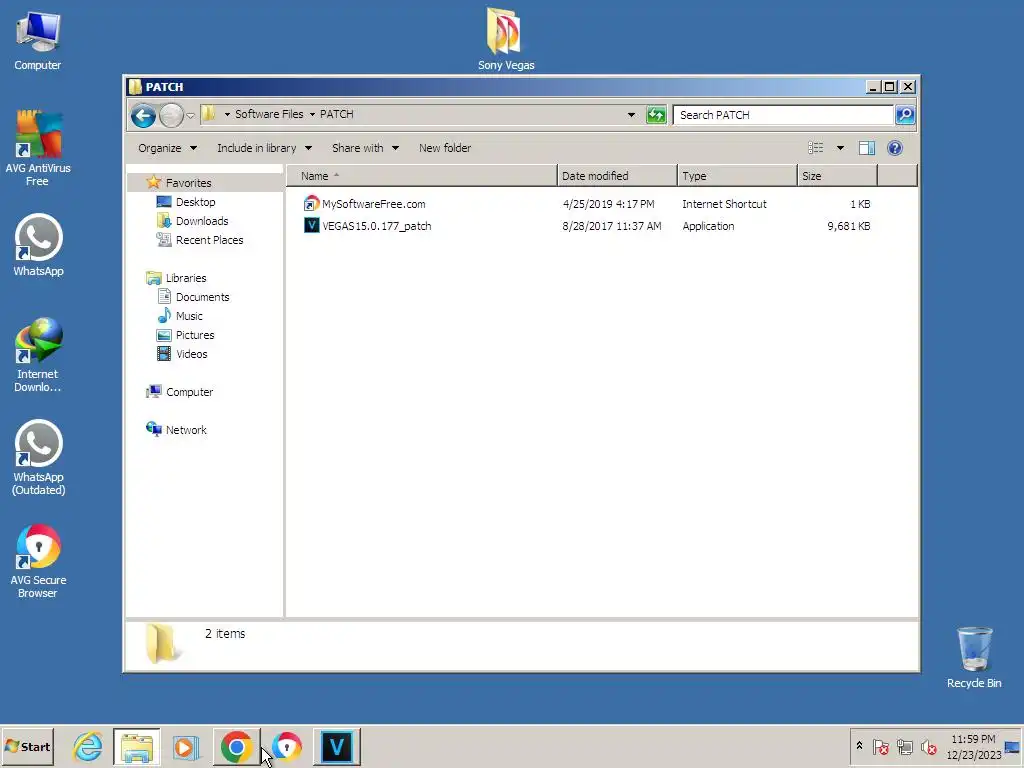Click the Action Center flag tray icon
Screen dimensions: 1024x768
[x=880, y=746]
